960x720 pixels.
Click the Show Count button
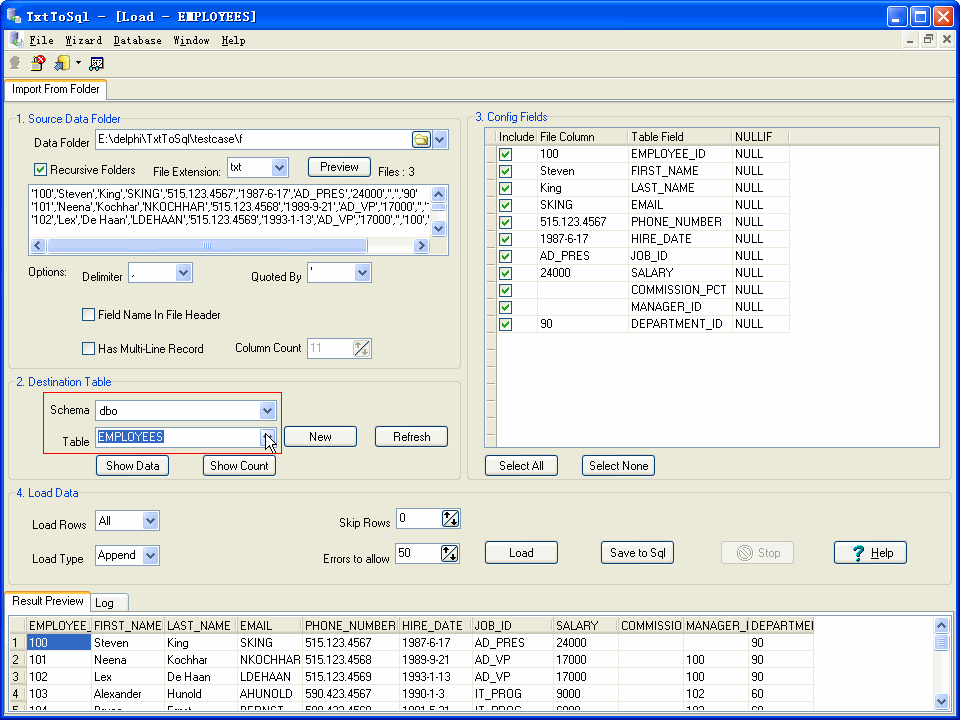[239, 466]
